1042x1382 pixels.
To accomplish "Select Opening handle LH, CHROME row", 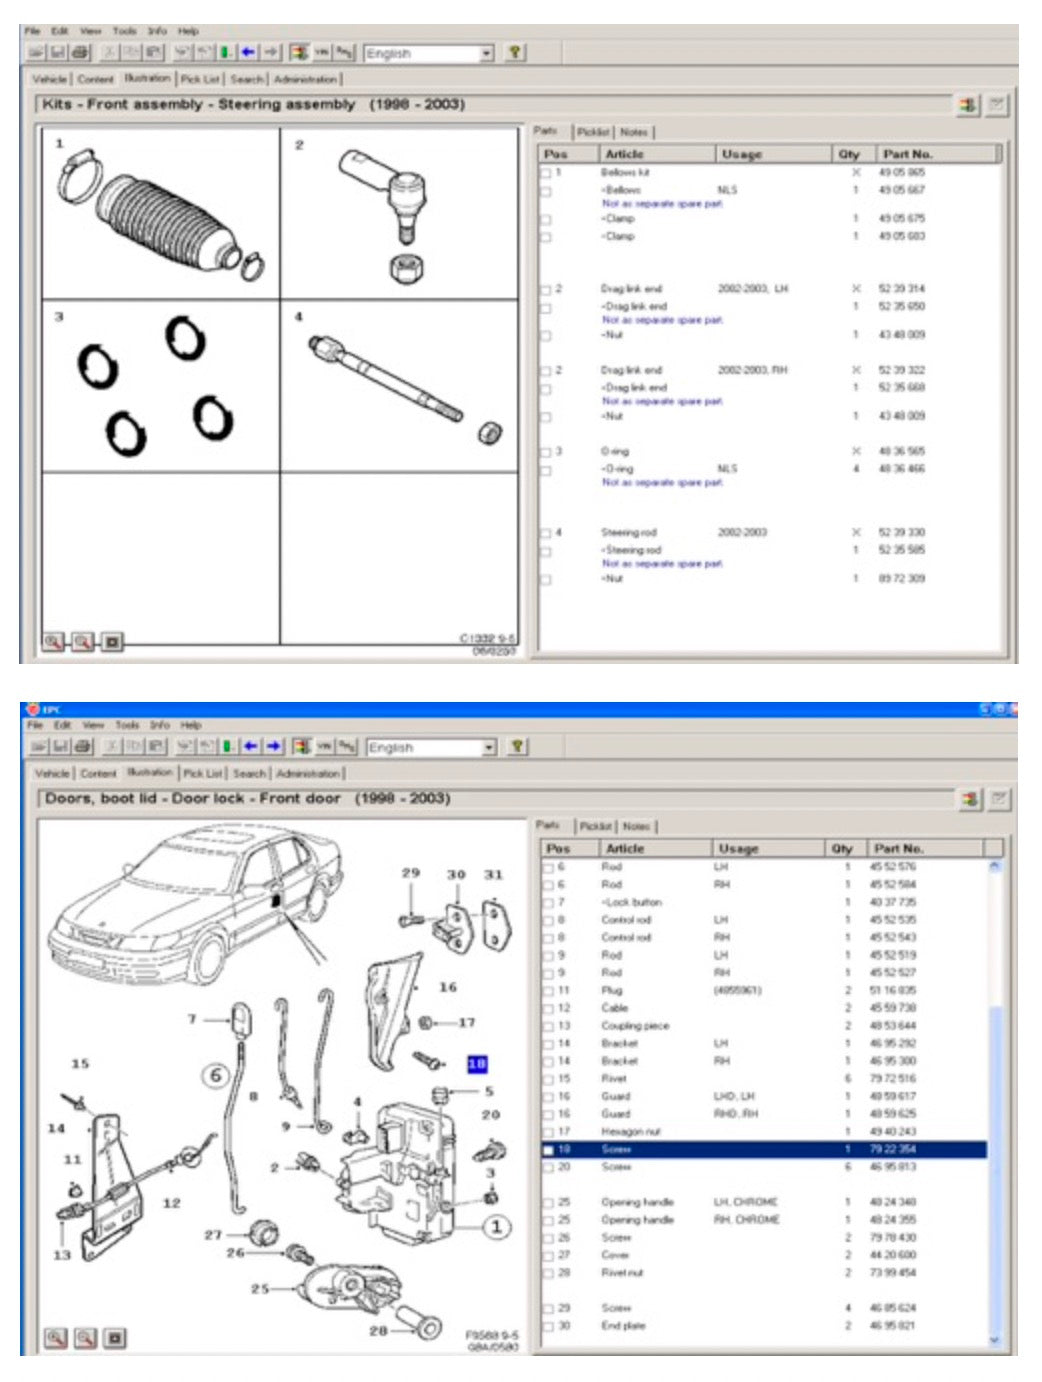I will [765, 1202].
